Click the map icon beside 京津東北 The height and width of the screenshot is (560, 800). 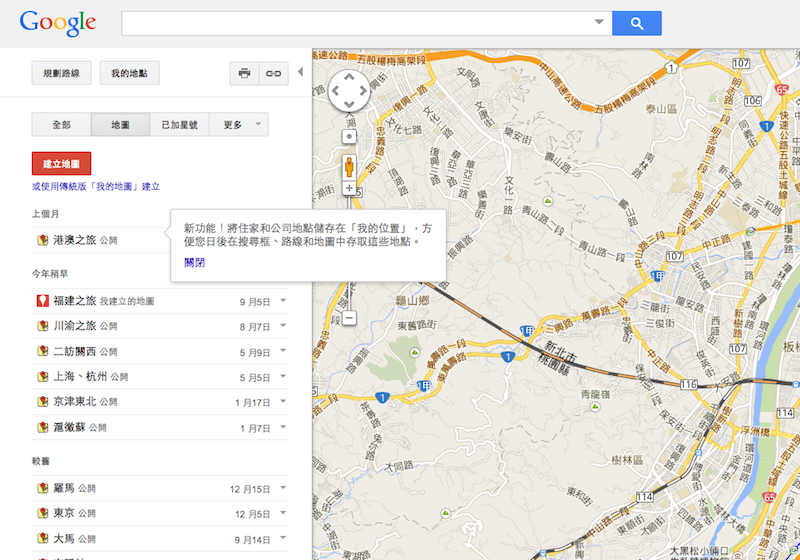43,401
